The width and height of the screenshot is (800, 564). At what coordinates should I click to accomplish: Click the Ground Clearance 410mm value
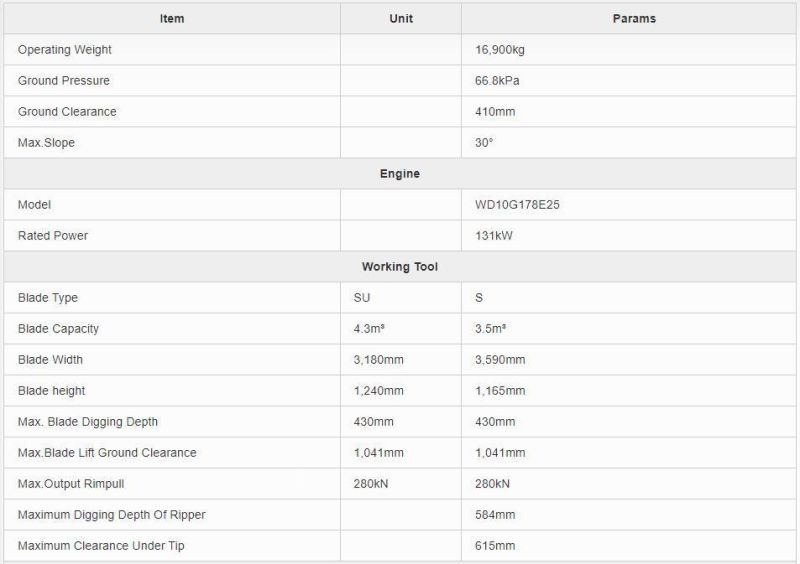pyautogui.click(x=495, y=112)
